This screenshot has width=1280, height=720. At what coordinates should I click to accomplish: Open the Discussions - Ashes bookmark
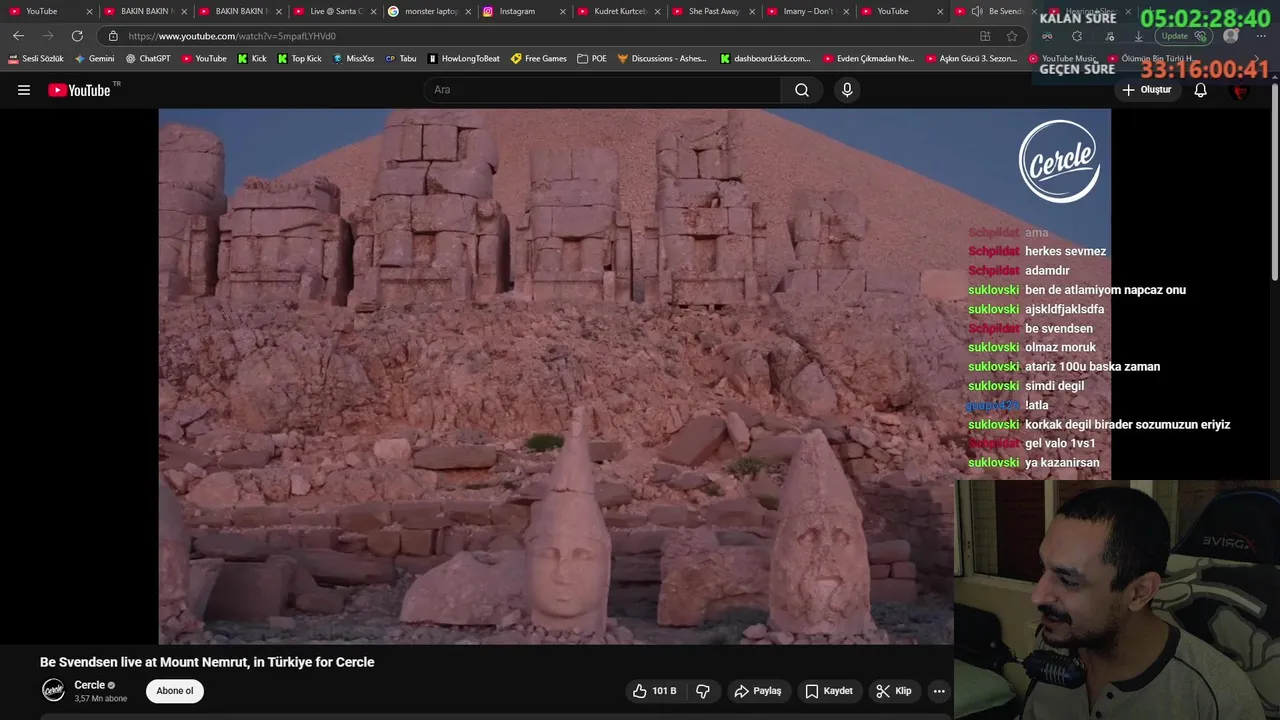point(662,59)
